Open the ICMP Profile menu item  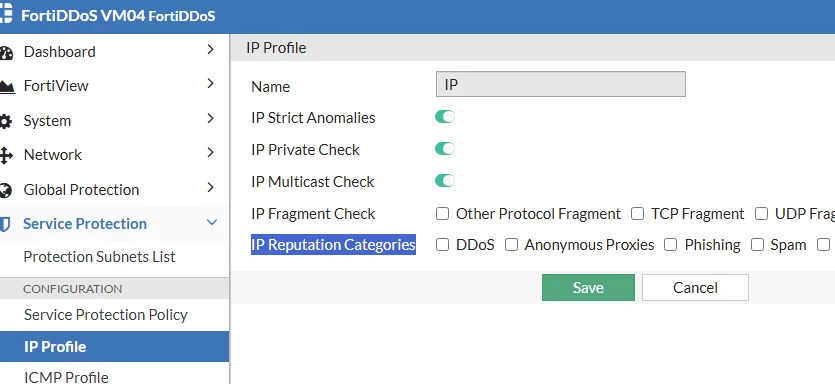tap(66, 377)
